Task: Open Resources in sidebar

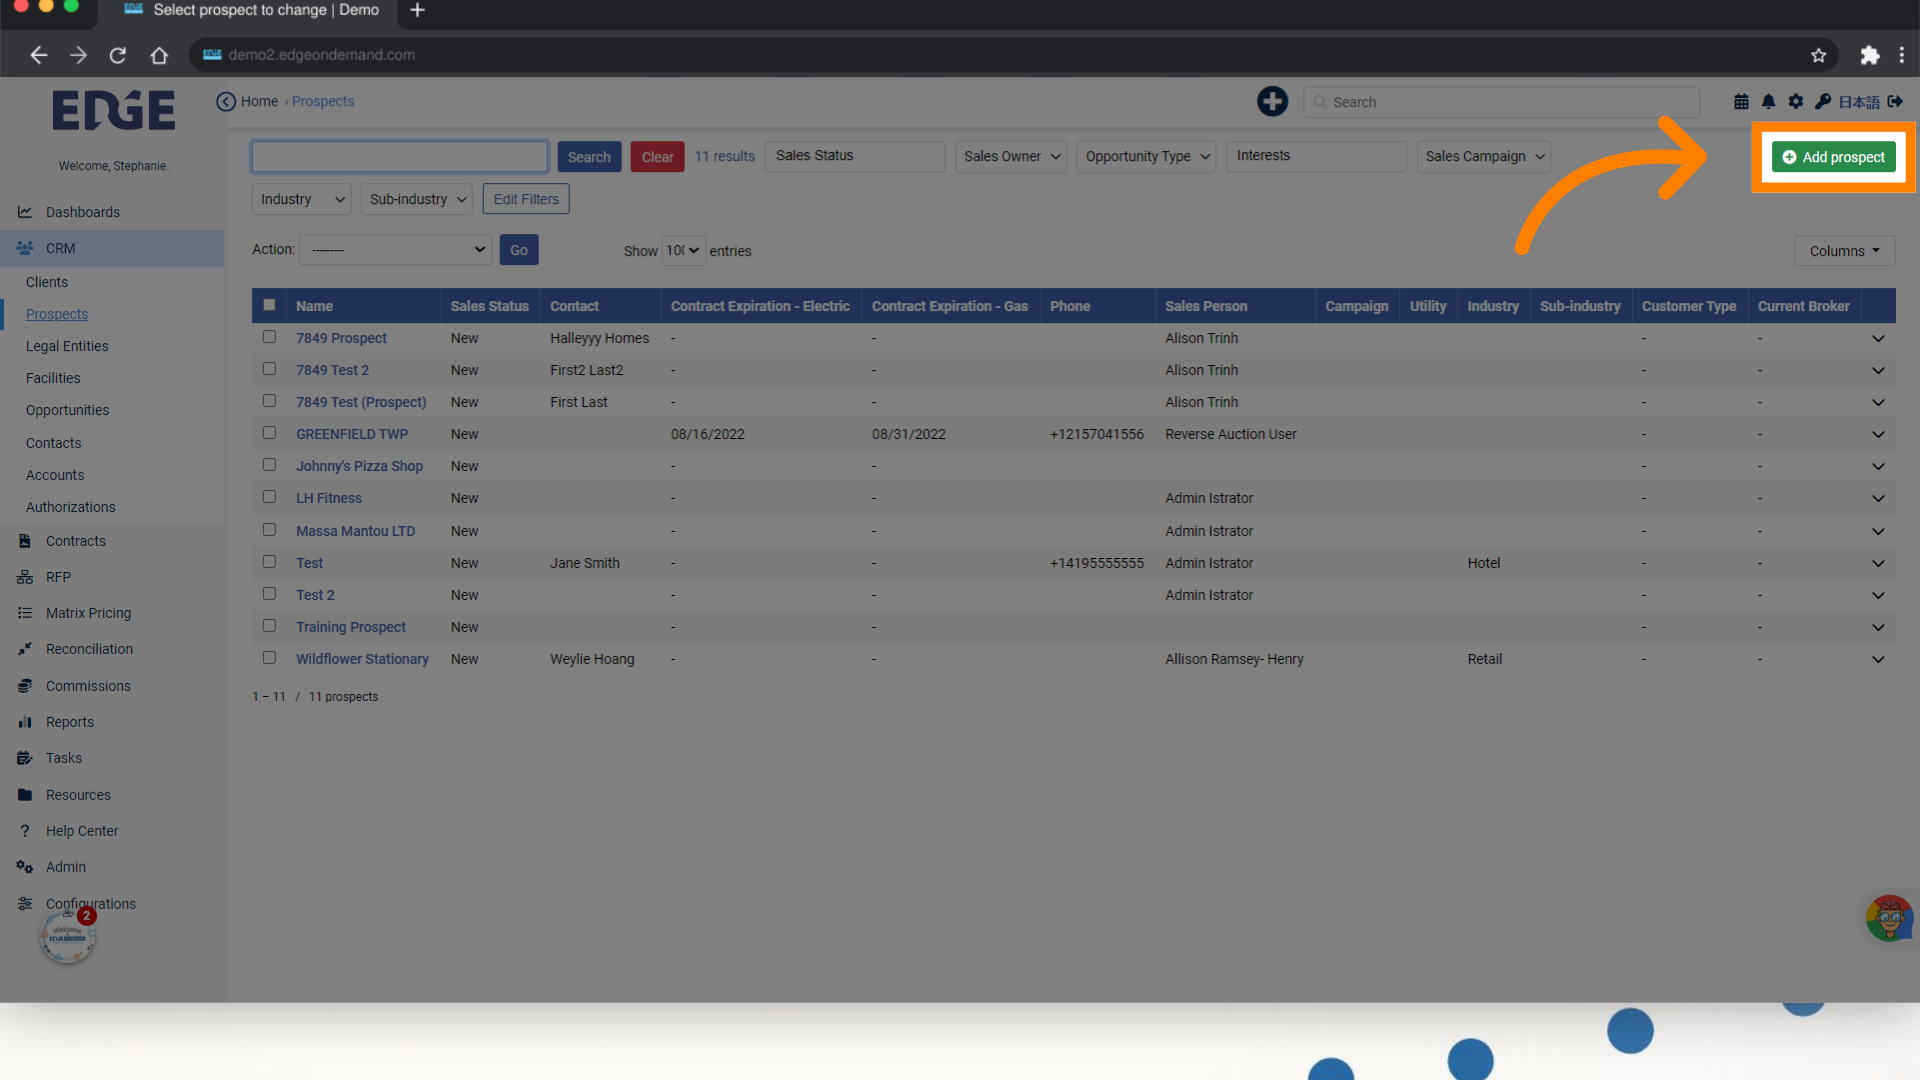Action: [x=78, y=795]
